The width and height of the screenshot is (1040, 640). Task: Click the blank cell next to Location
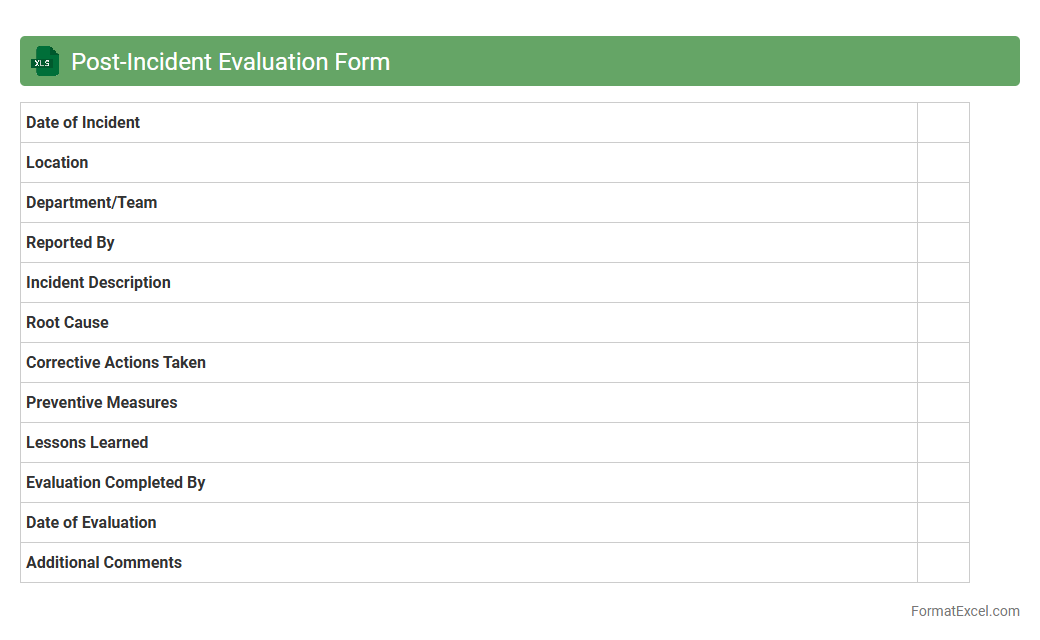pyautogui.click(x=943, y=163)
